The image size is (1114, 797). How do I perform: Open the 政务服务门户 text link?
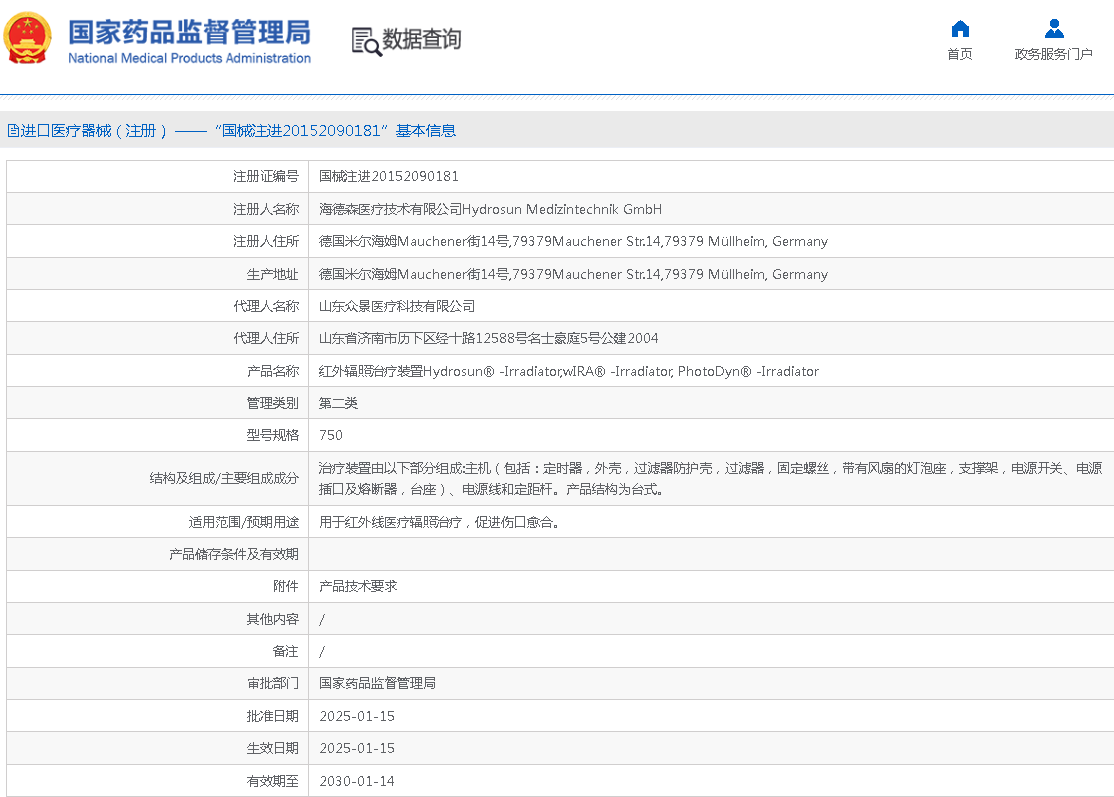pyautogui.click(x=1053, y=54)
